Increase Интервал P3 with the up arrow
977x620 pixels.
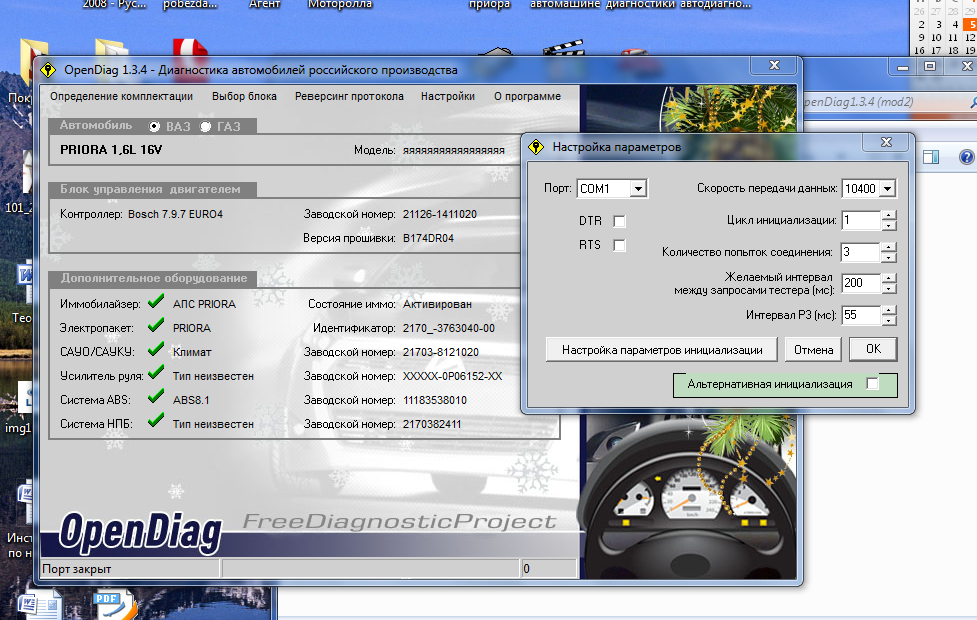[x=889, y=310]
